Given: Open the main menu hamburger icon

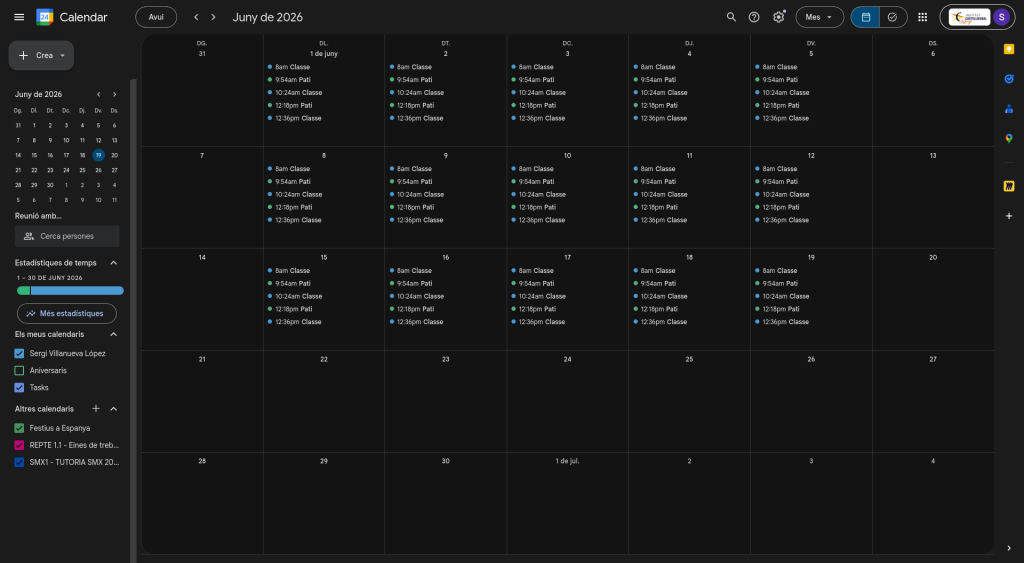Looking at the screenshot, I should [19, 17].
